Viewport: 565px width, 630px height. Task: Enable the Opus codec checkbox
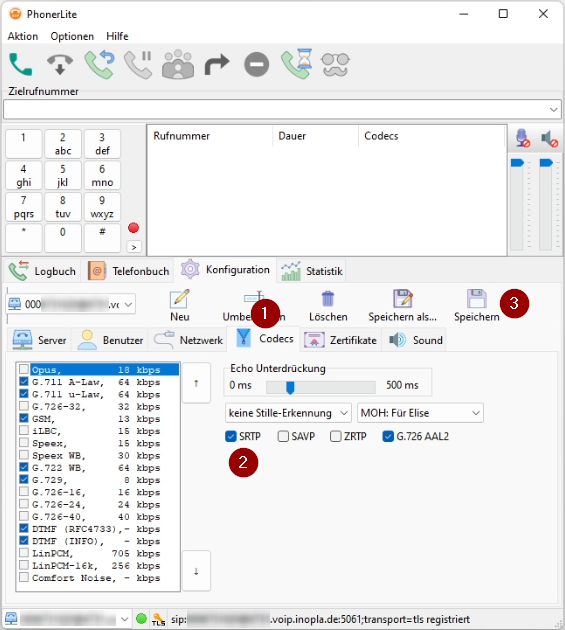pos(24,369)
